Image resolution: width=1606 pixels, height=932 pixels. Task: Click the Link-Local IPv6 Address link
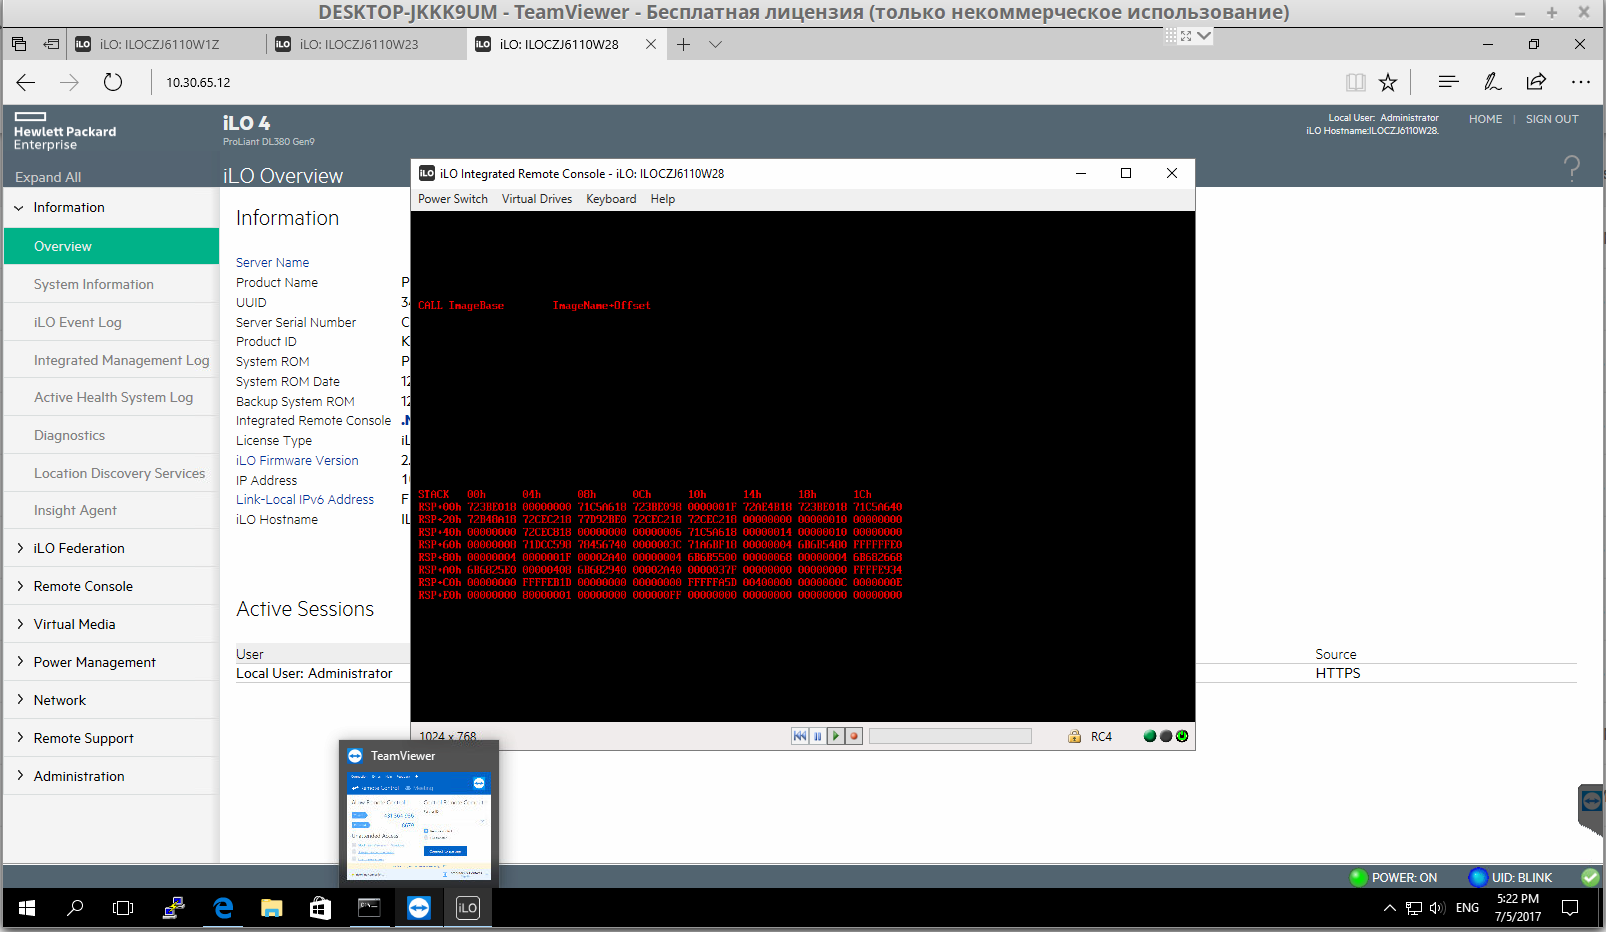pos(305,500)
